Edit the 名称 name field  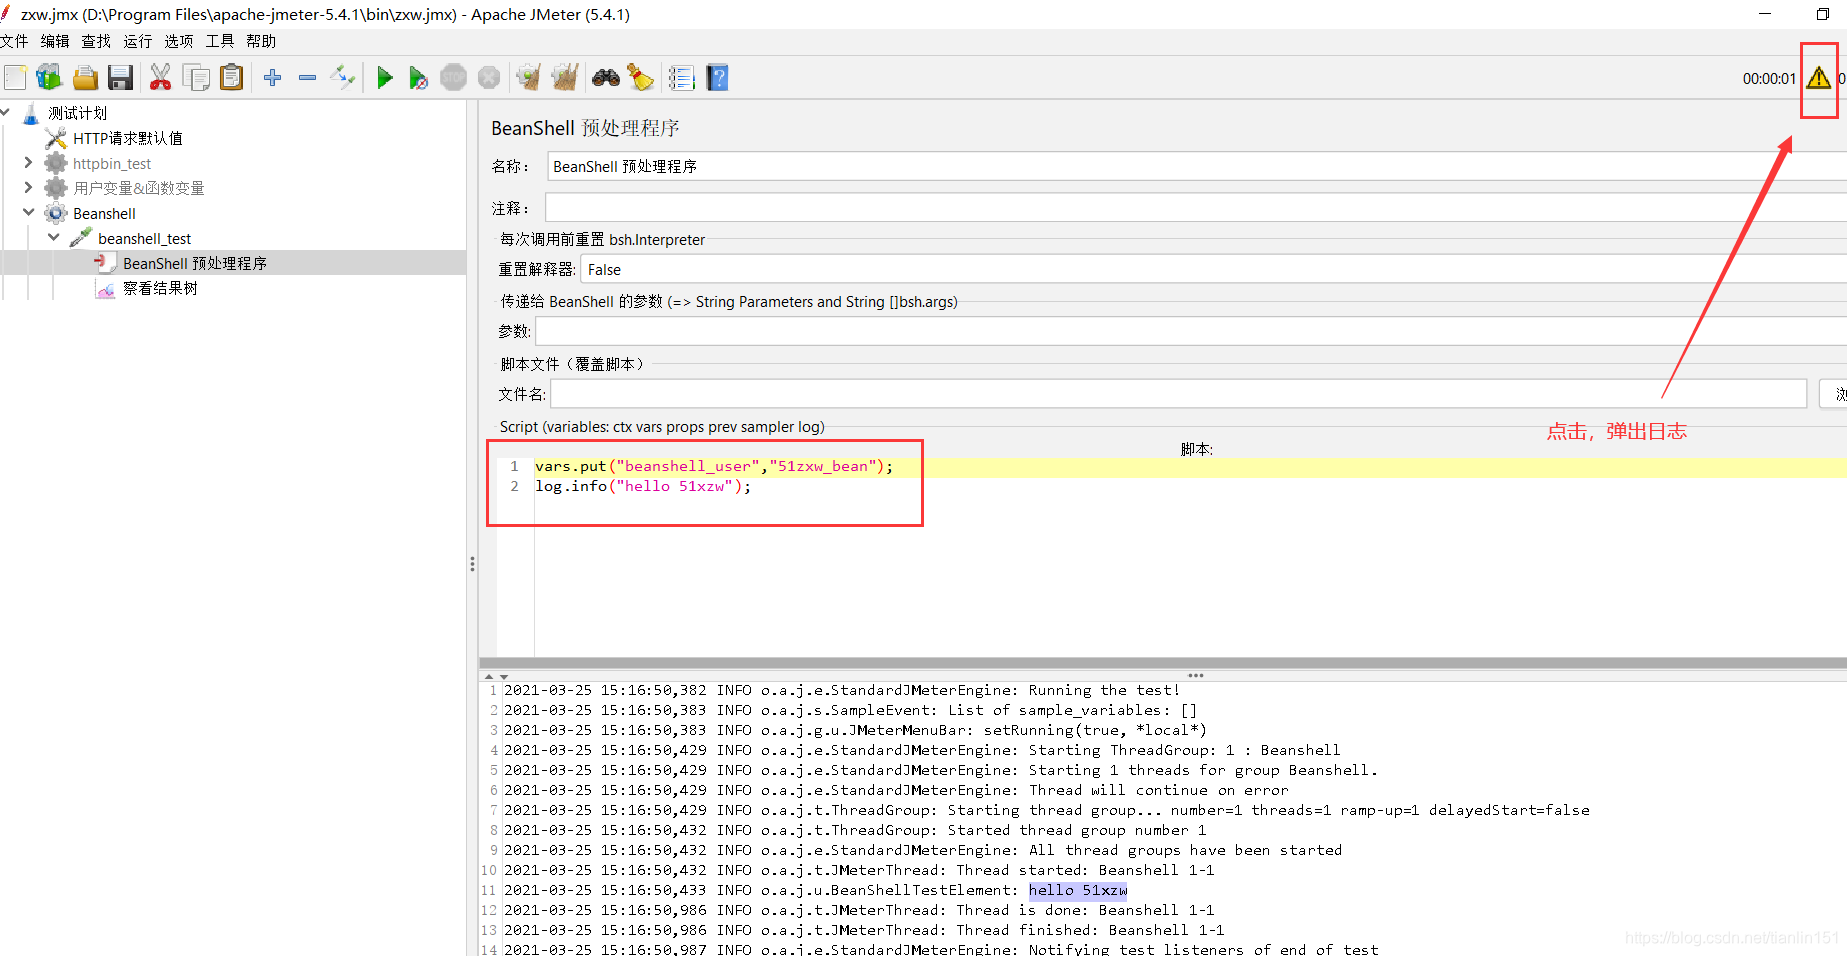tap(1196, 166)
